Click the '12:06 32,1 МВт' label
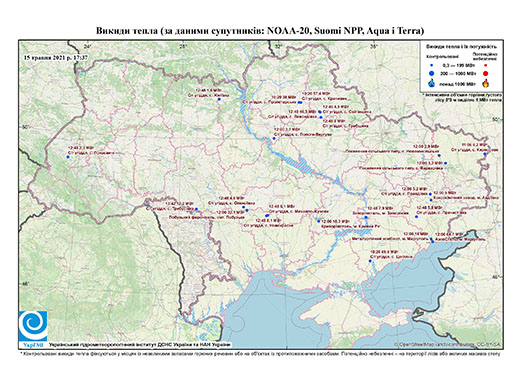The width and height of the screenshot is (520, 368). coord(231,212)
